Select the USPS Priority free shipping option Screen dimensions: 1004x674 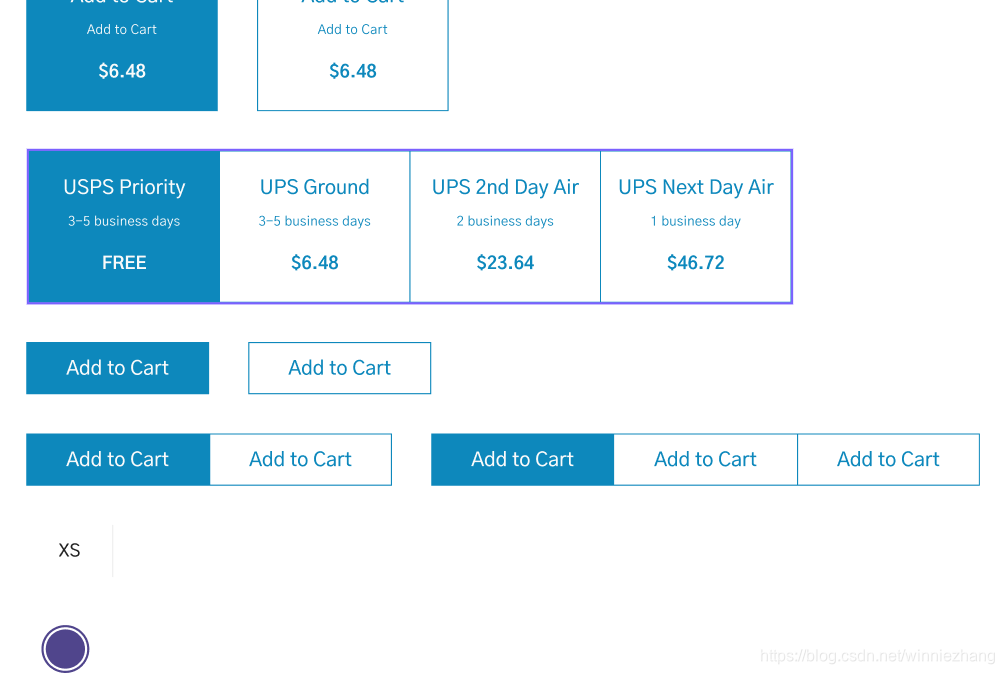tap(124, 227)
